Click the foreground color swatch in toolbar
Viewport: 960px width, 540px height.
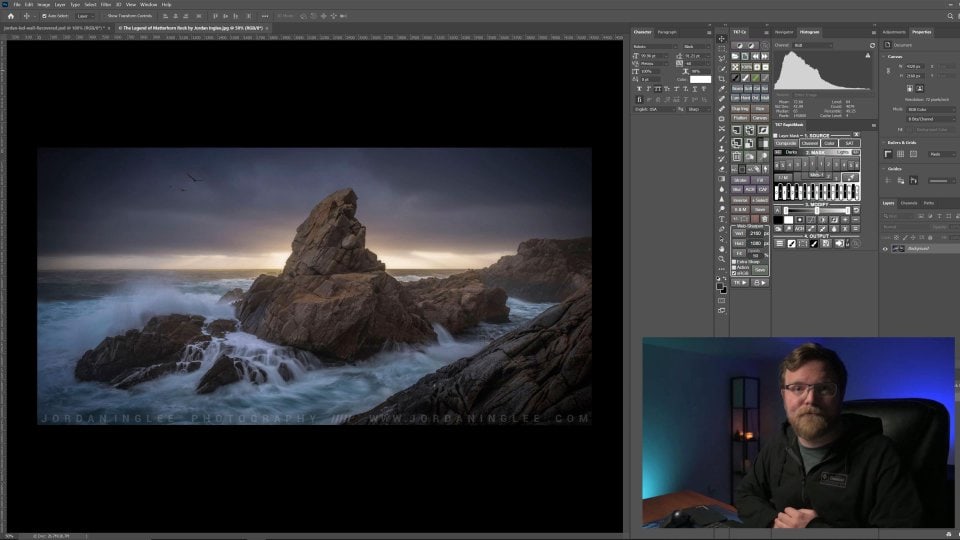pos(720,286)
